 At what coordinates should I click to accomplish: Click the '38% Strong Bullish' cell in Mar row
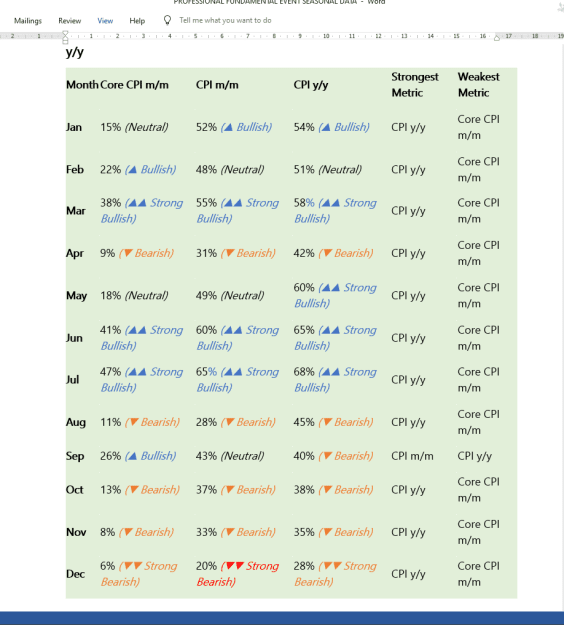(x=141, y=210)
